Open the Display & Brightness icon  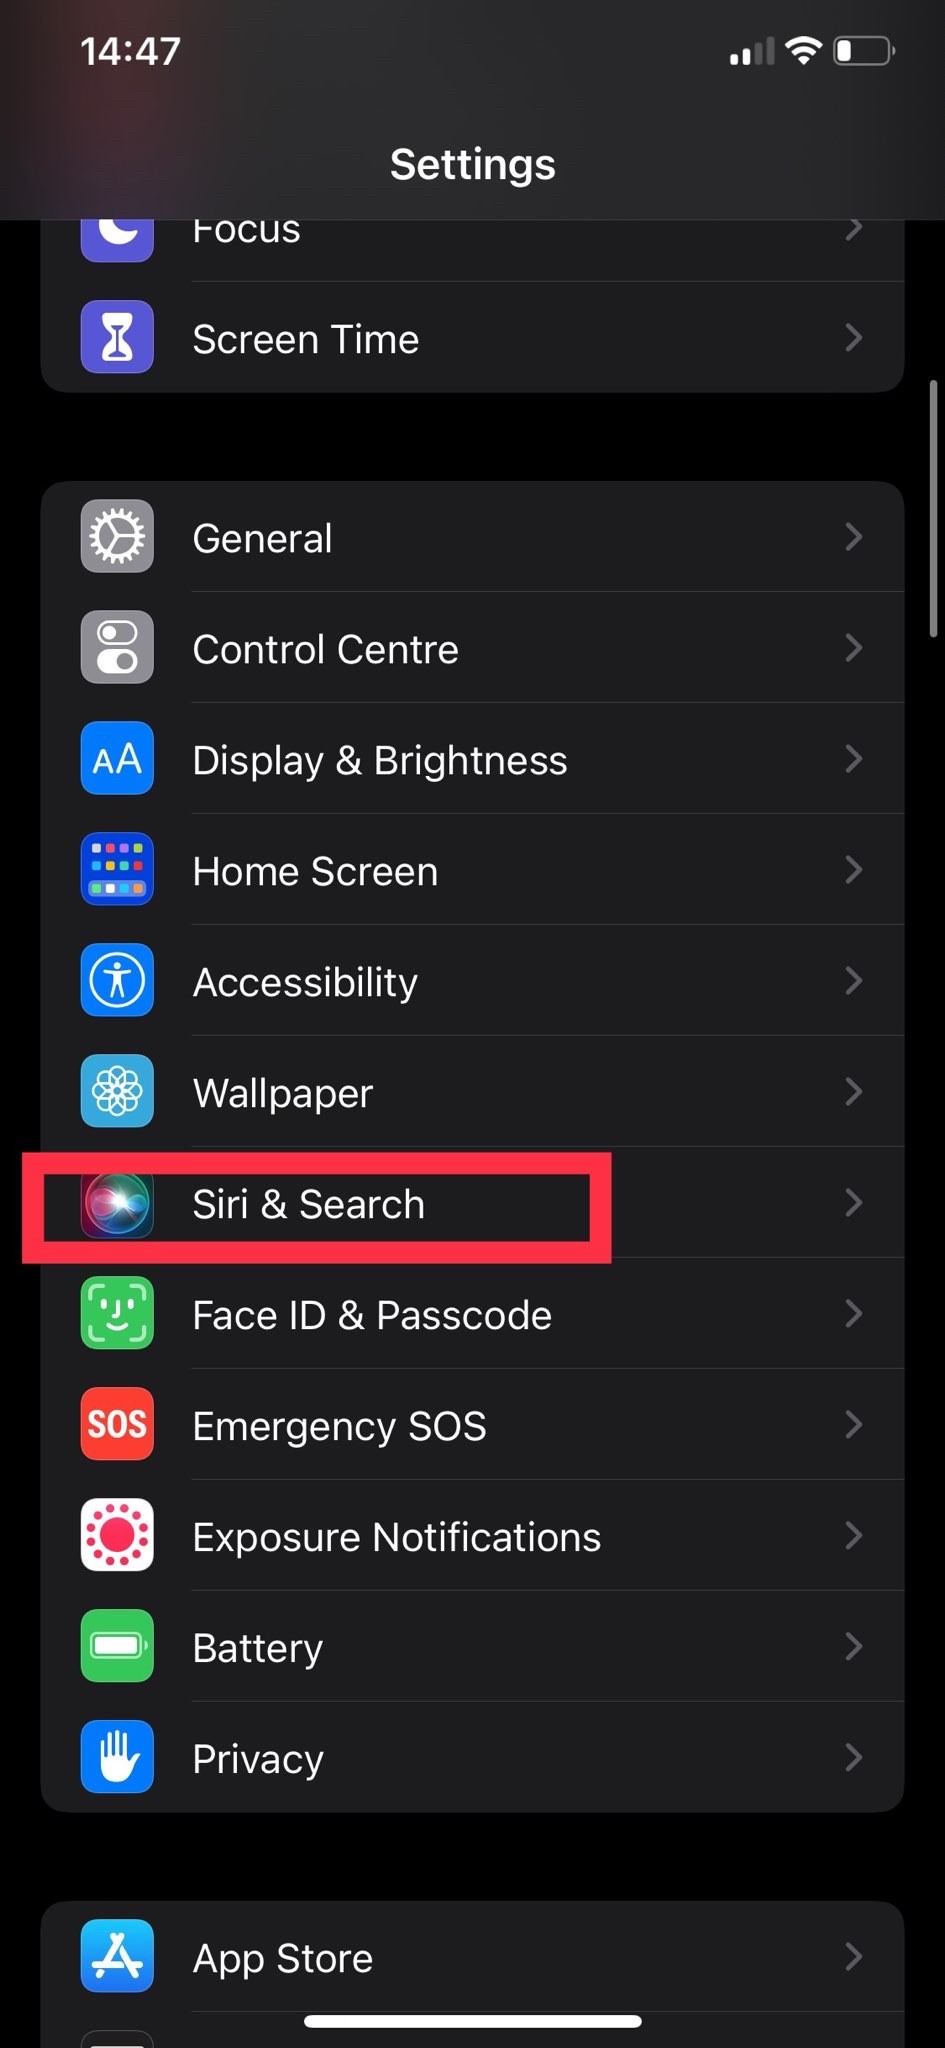coord(117,758)
